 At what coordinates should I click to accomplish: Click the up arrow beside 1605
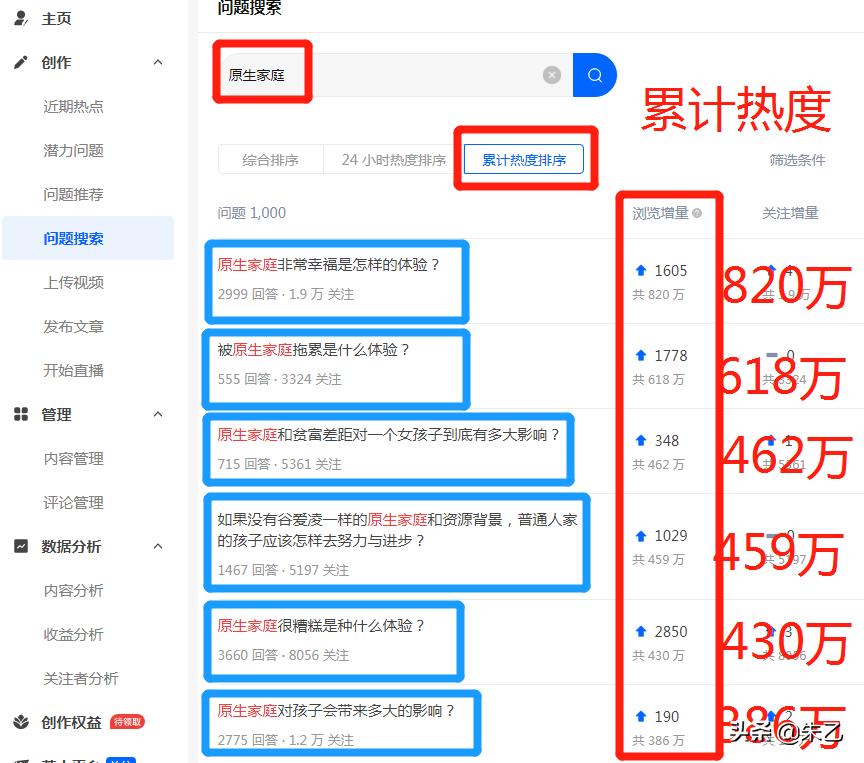point(640,270)
